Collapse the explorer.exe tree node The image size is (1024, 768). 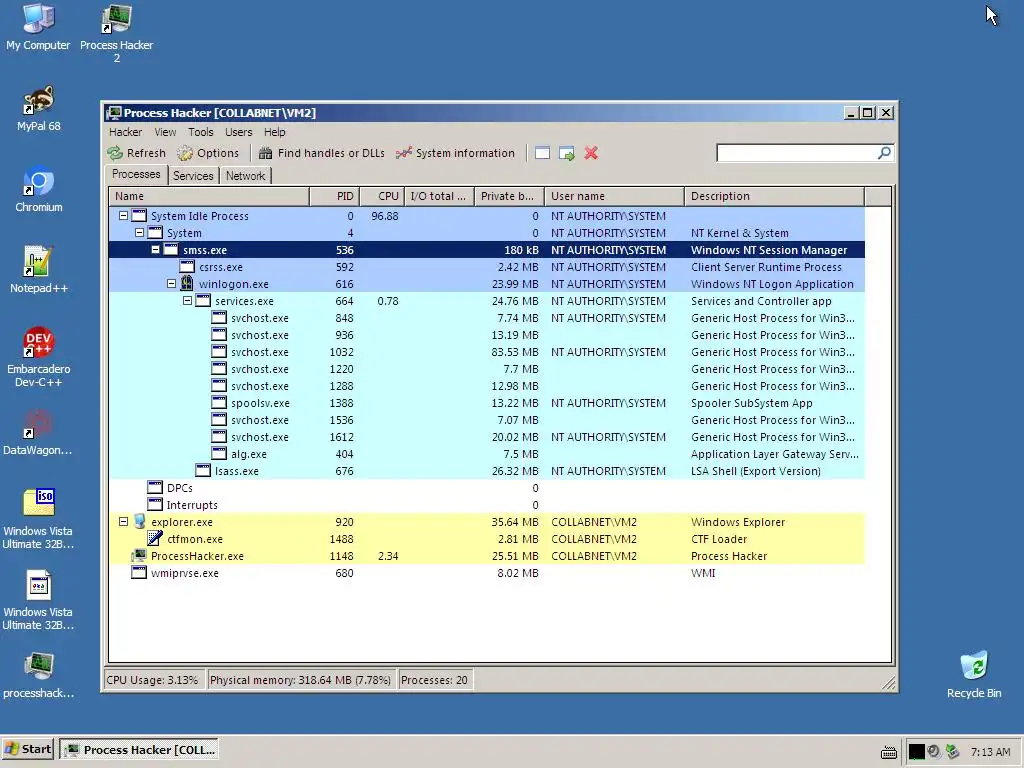coord(123,522)
